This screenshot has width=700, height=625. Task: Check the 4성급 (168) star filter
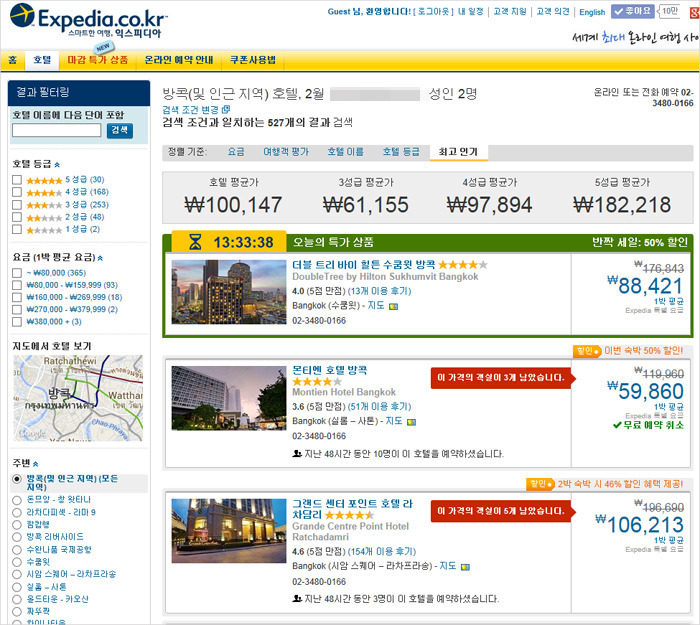17,192
